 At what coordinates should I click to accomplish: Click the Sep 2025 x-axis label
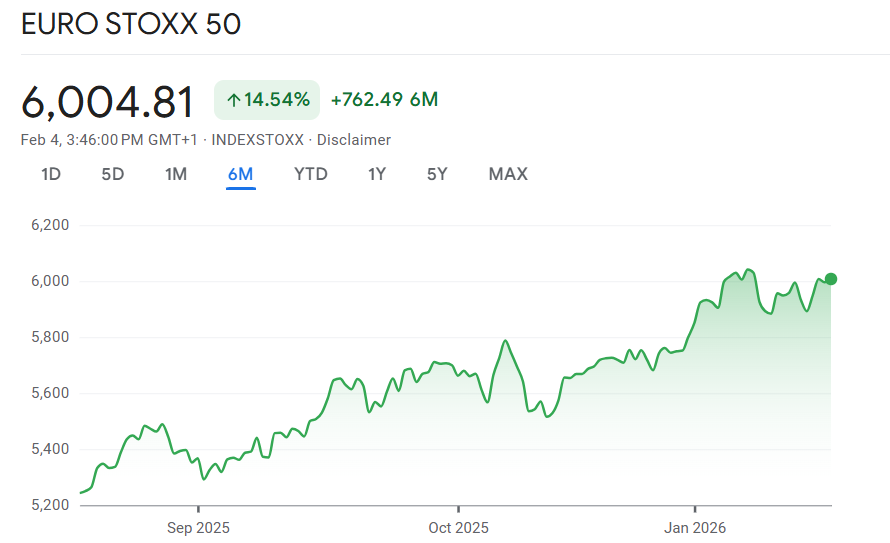click(198, 527)
